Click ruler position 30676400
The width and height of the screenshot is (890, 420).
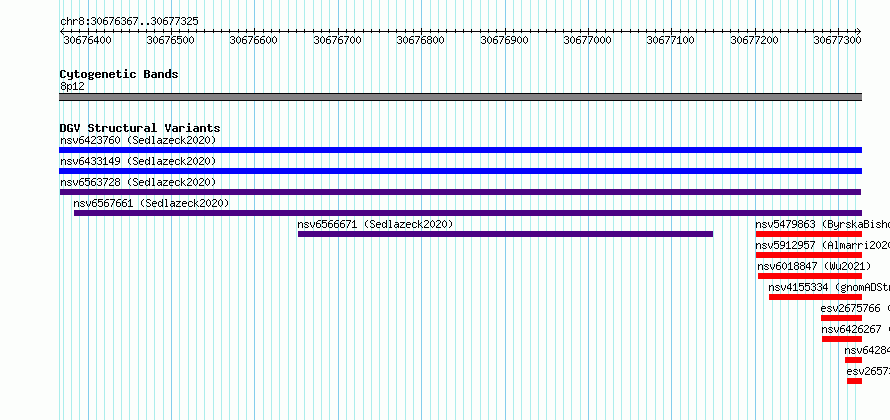(x=87, y=40)
